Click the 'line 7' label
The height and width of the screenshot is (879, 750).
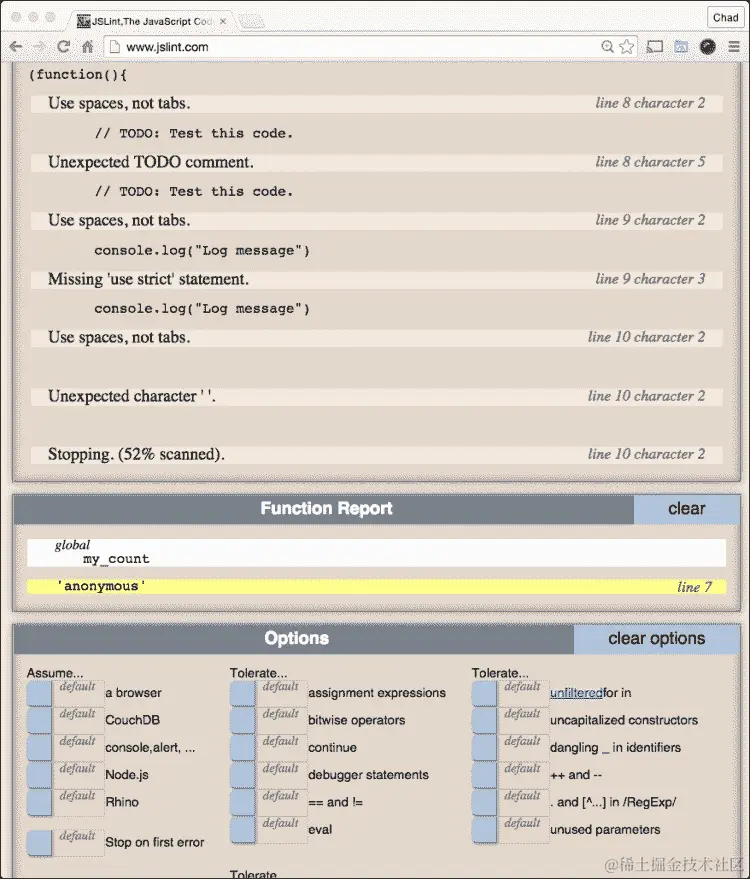click(695, 587)
